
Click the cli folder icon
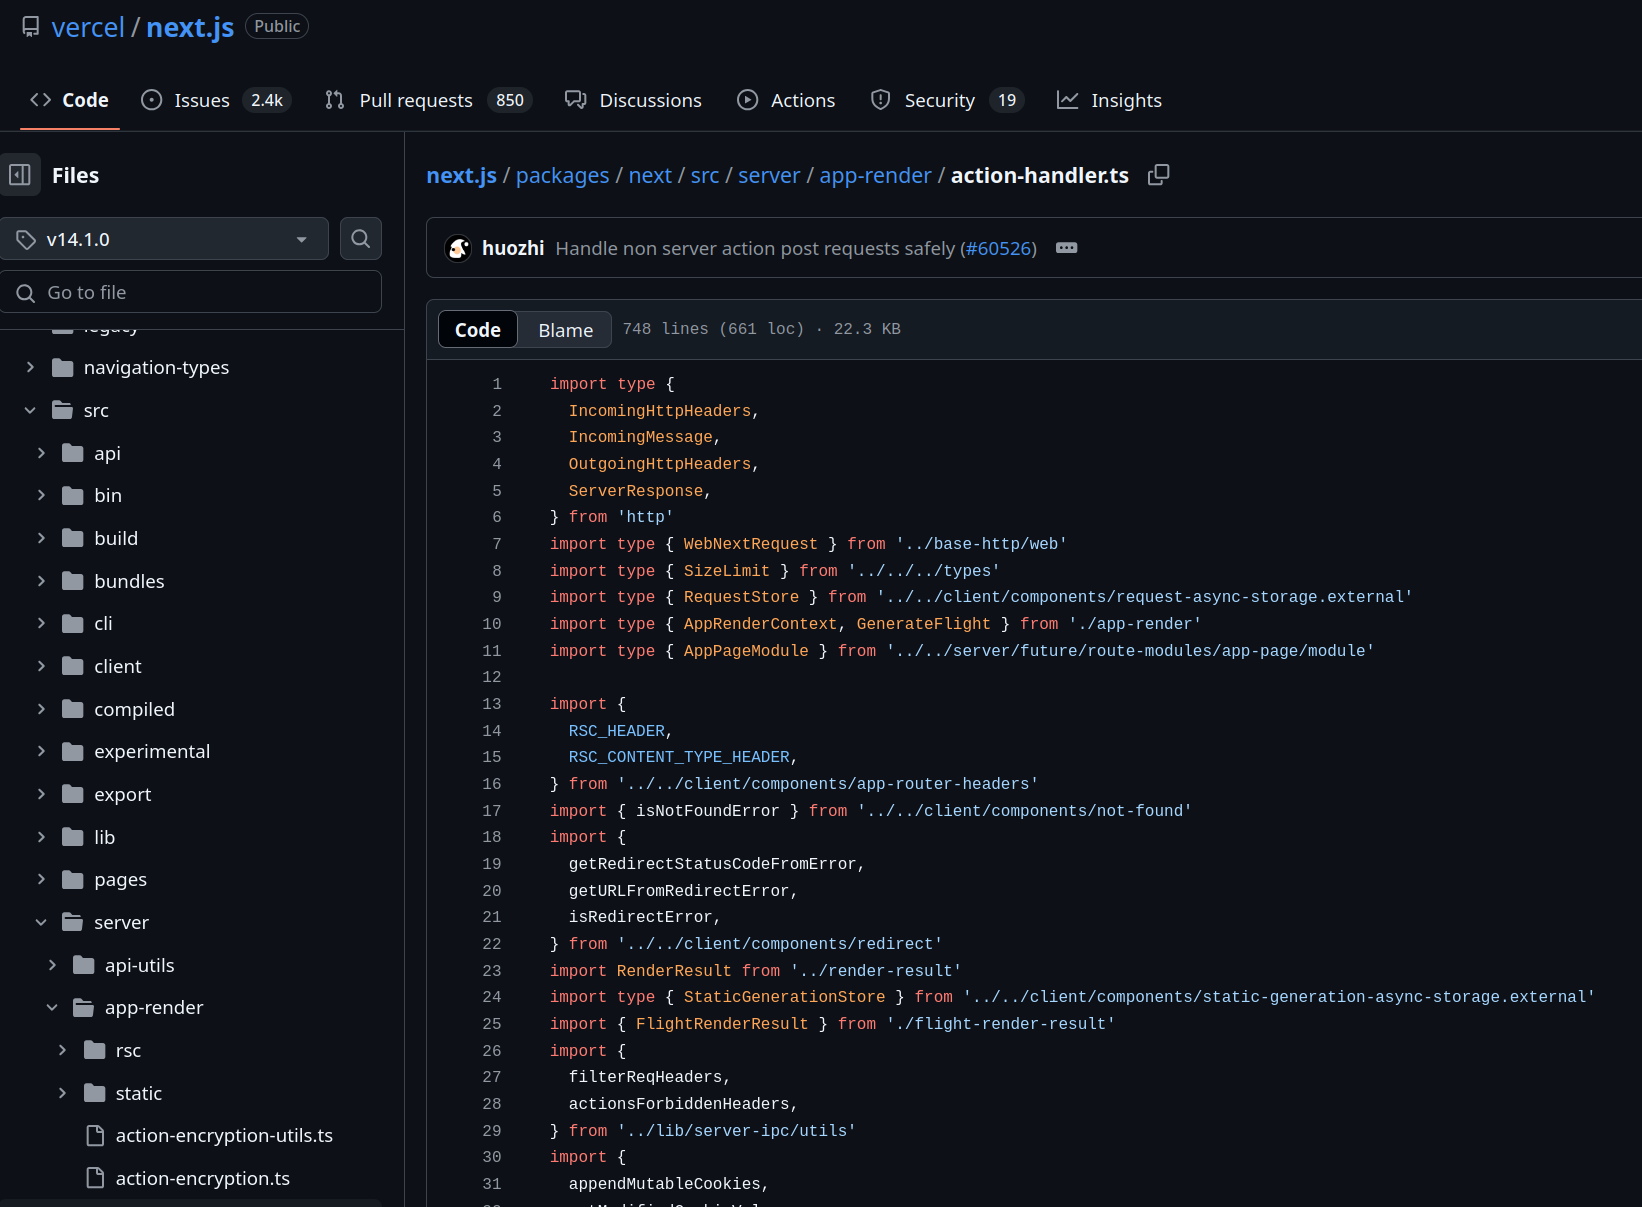[x=73, y=623]
